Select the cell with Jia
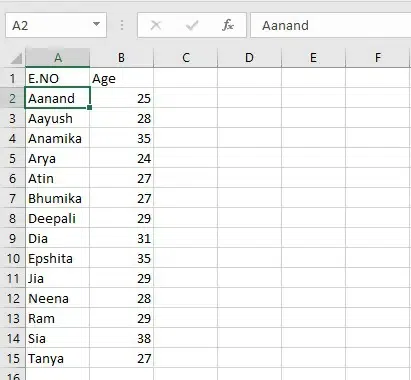 [x=58, y=278]
